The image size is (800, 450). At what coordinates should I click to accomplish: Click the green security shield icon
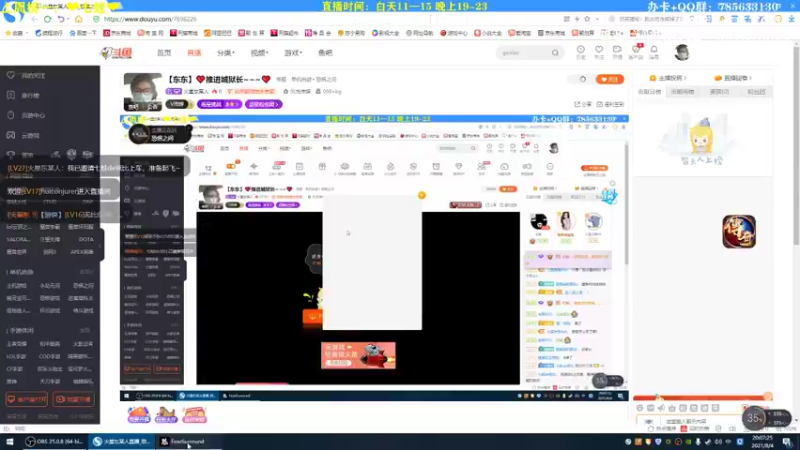(x=96, y=19)
